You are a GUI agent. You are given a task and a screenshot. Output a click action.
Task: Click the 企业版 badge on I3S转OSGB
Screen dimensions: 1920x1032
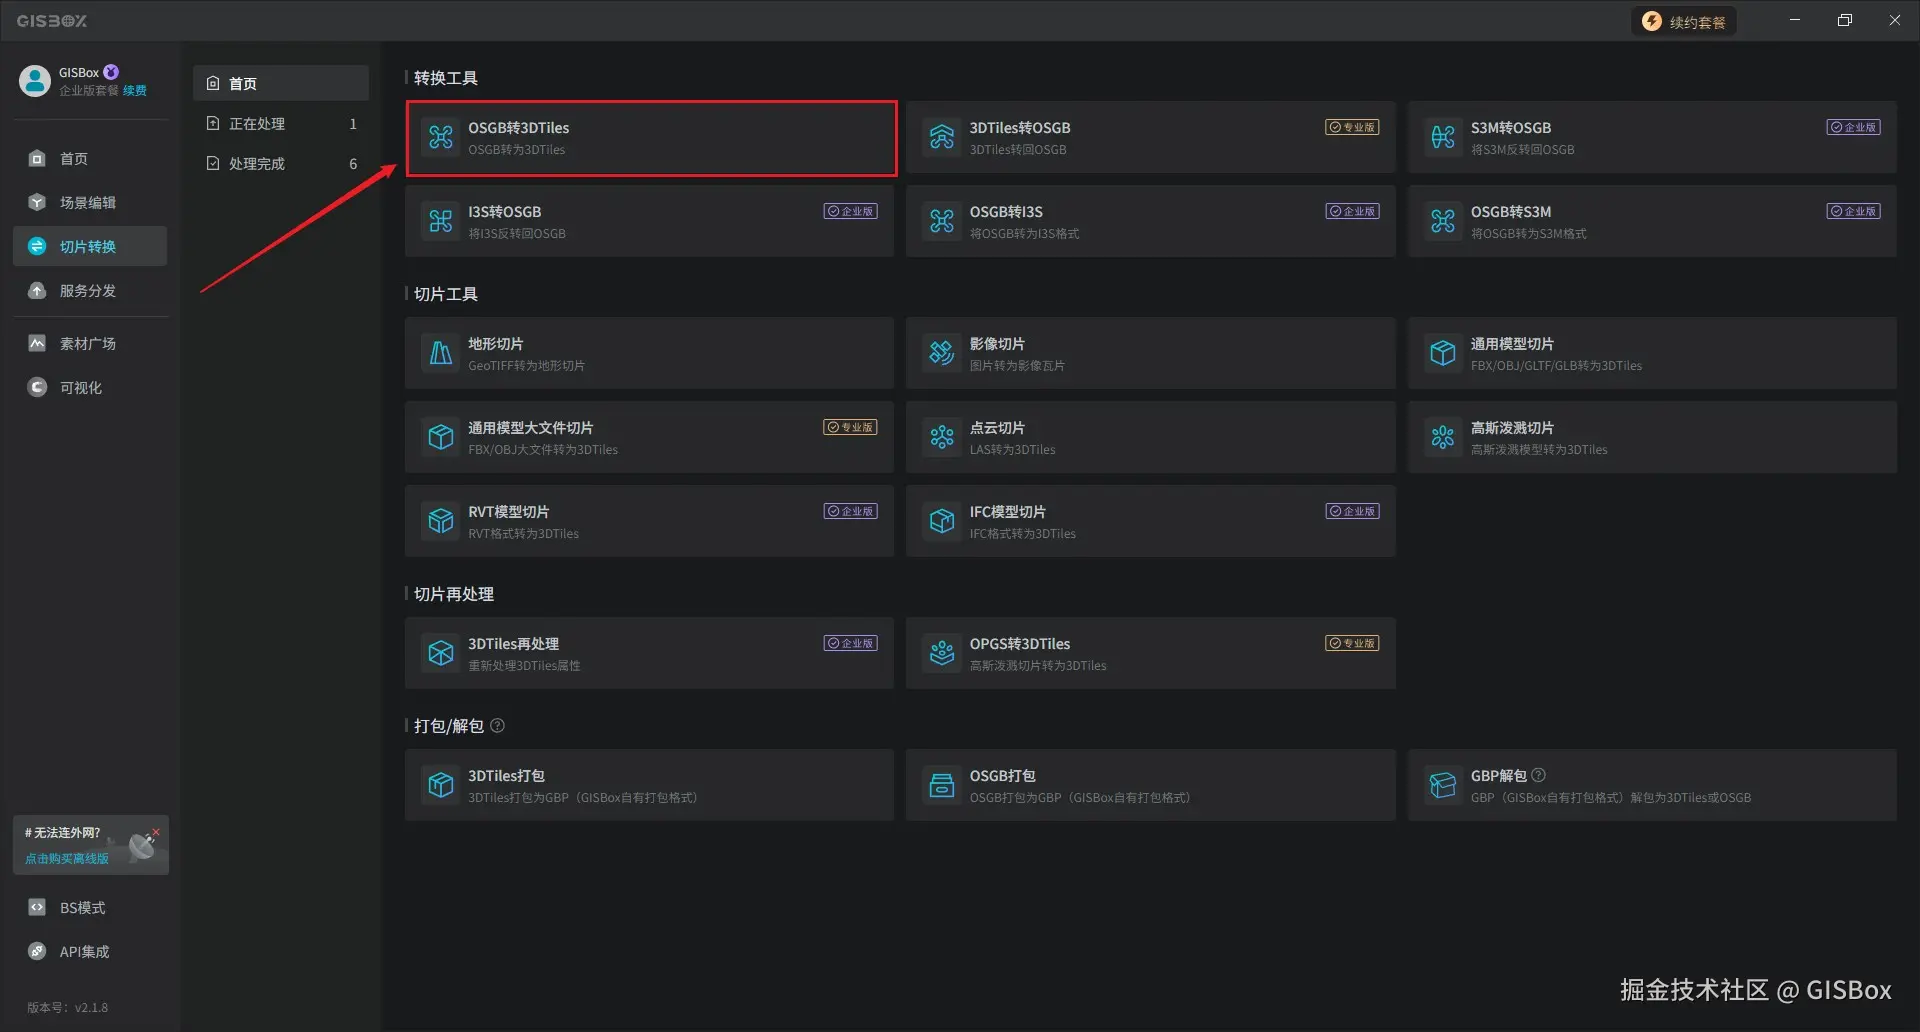(x=851, y=211)
